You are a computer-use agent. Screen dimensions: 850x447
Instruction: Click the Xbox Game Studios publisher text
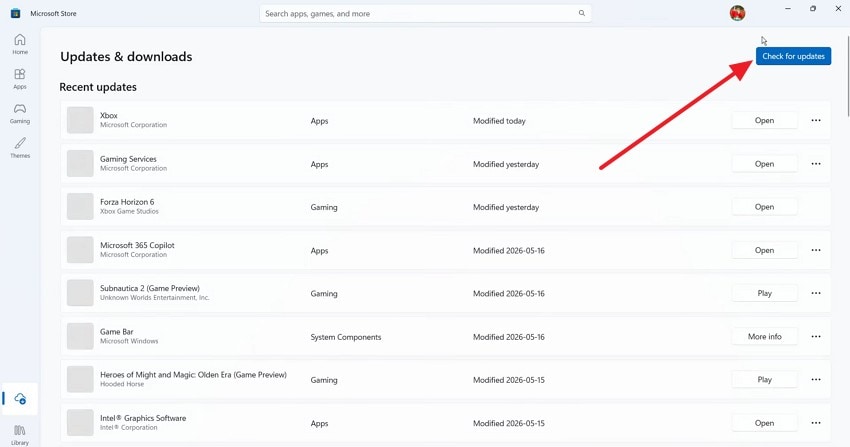(x=129, y=211)
